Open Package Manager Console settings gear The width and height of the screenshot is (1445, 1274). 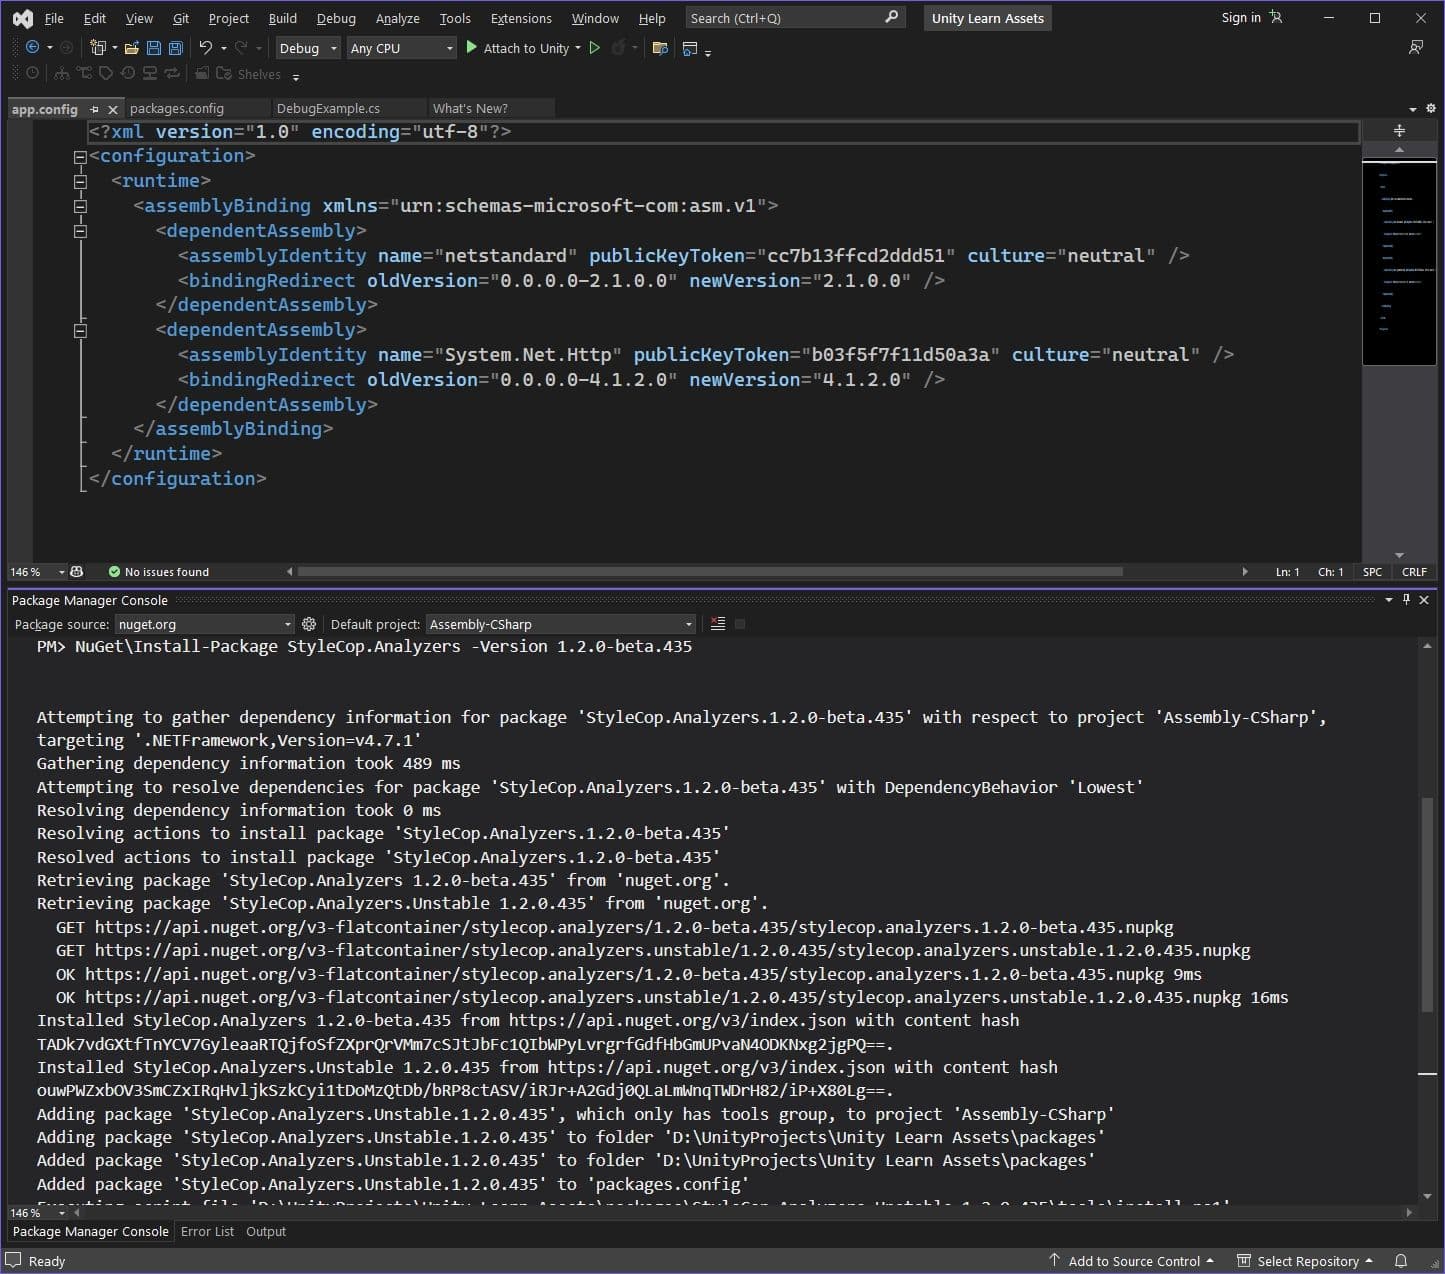click(309, 624)
